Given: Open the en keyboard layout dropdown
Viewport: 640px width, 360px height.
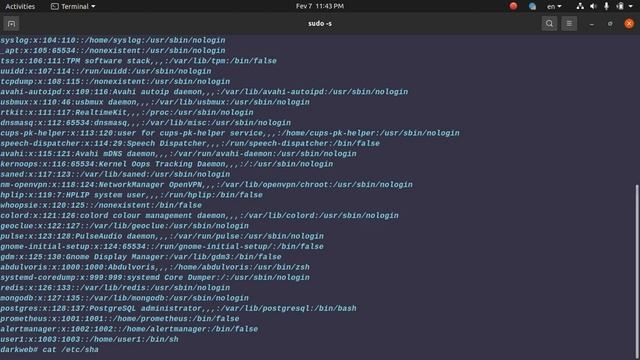Looking at the screenshot, I should click(554, 6).
